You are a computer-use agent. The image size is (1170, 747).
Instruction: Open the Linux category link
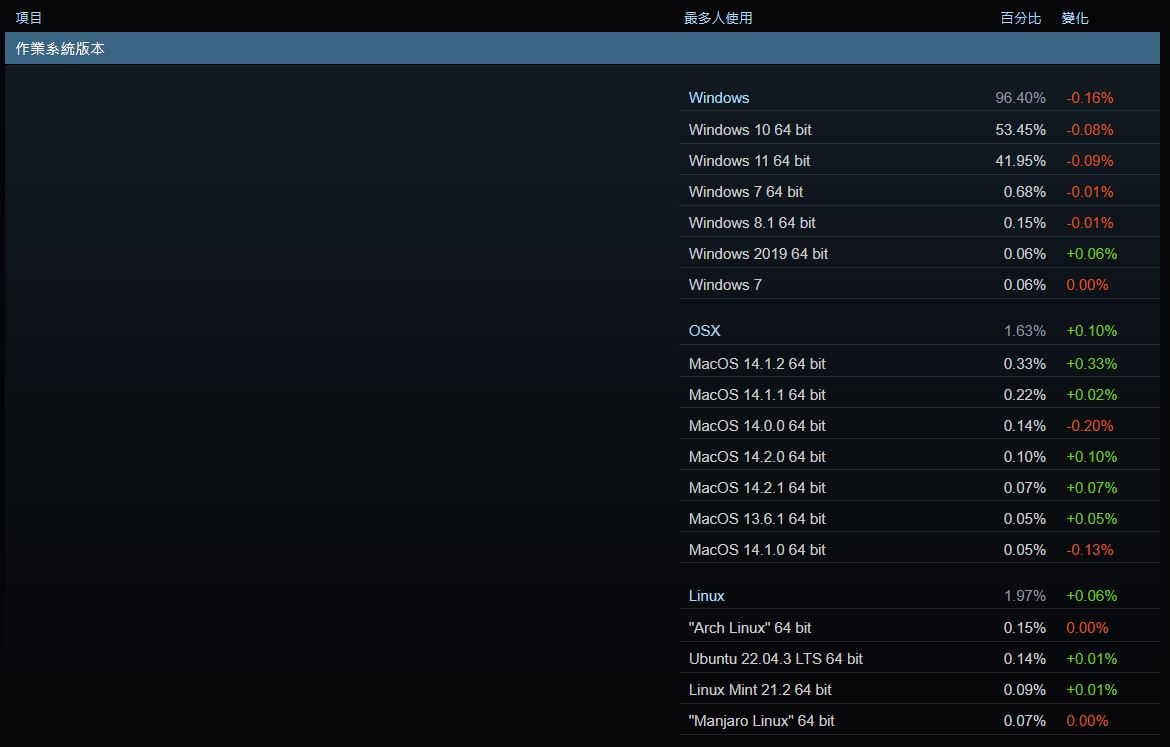tap(707, 596)
